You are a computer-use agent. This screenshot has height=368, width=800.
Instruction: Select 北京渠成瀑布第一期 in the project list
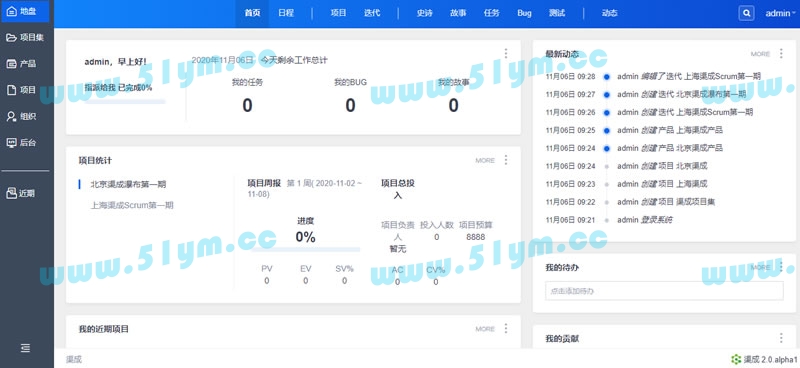pos(128,184)
